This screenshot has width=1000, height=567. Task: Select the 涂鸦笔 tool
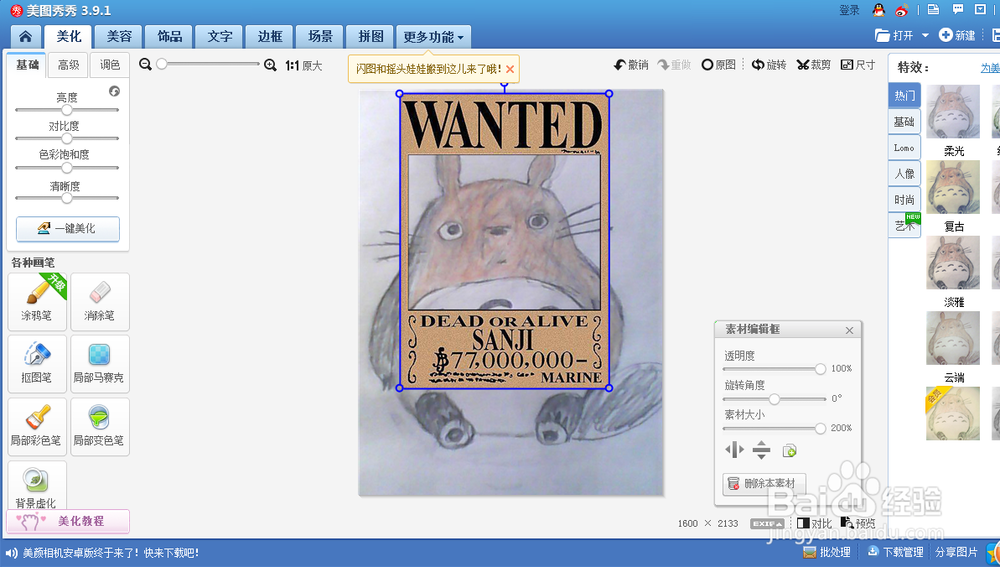(37, 302)
